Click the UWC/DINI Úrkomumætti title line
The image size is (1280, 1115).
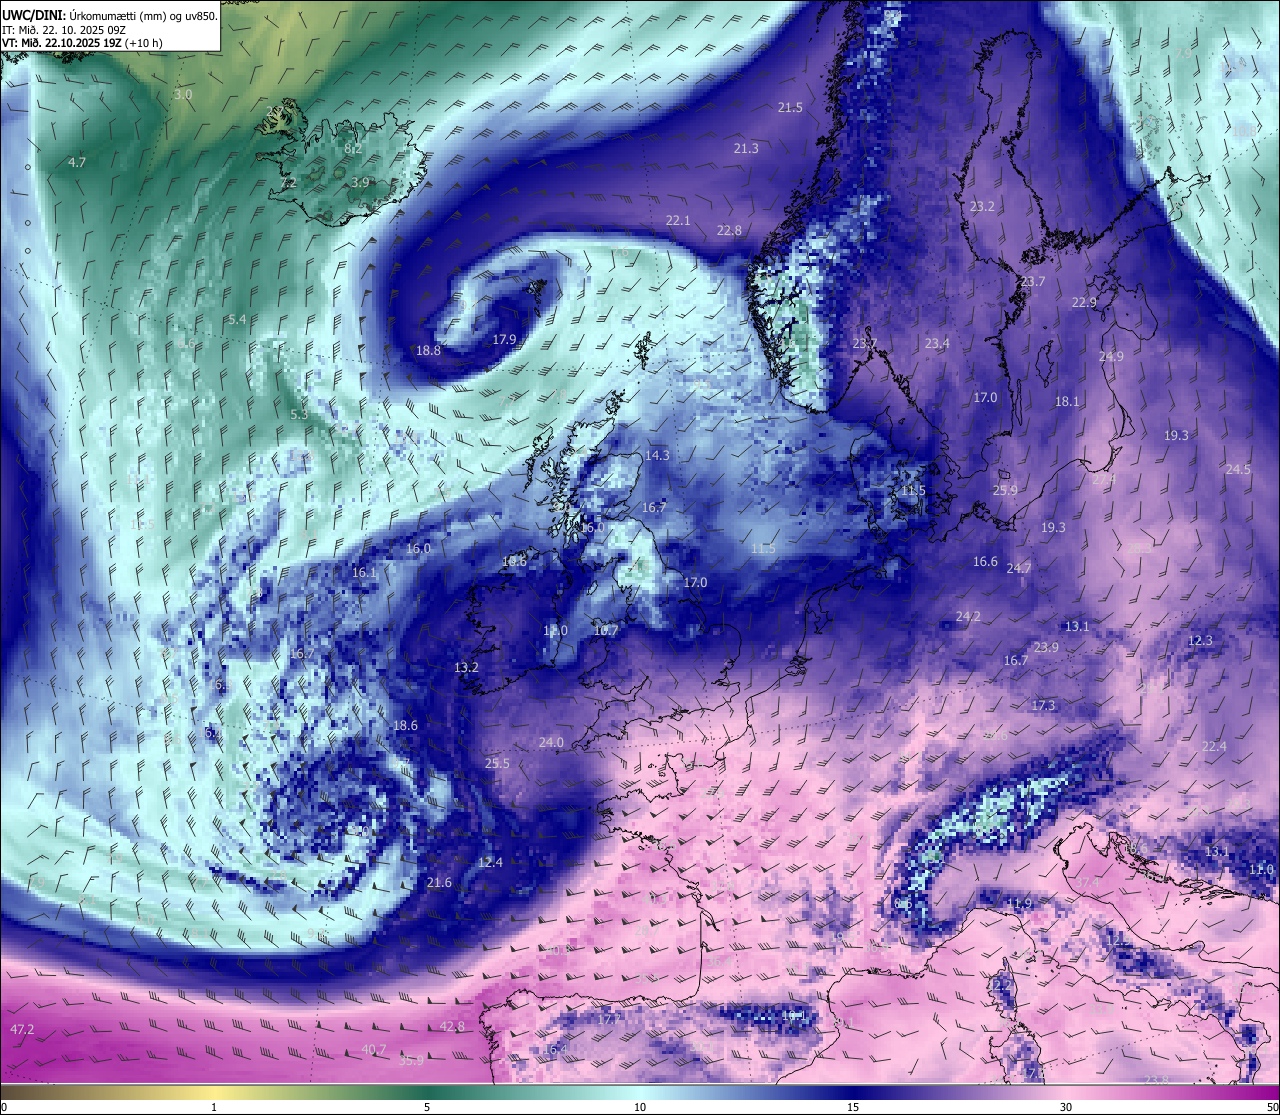(110, 15)
